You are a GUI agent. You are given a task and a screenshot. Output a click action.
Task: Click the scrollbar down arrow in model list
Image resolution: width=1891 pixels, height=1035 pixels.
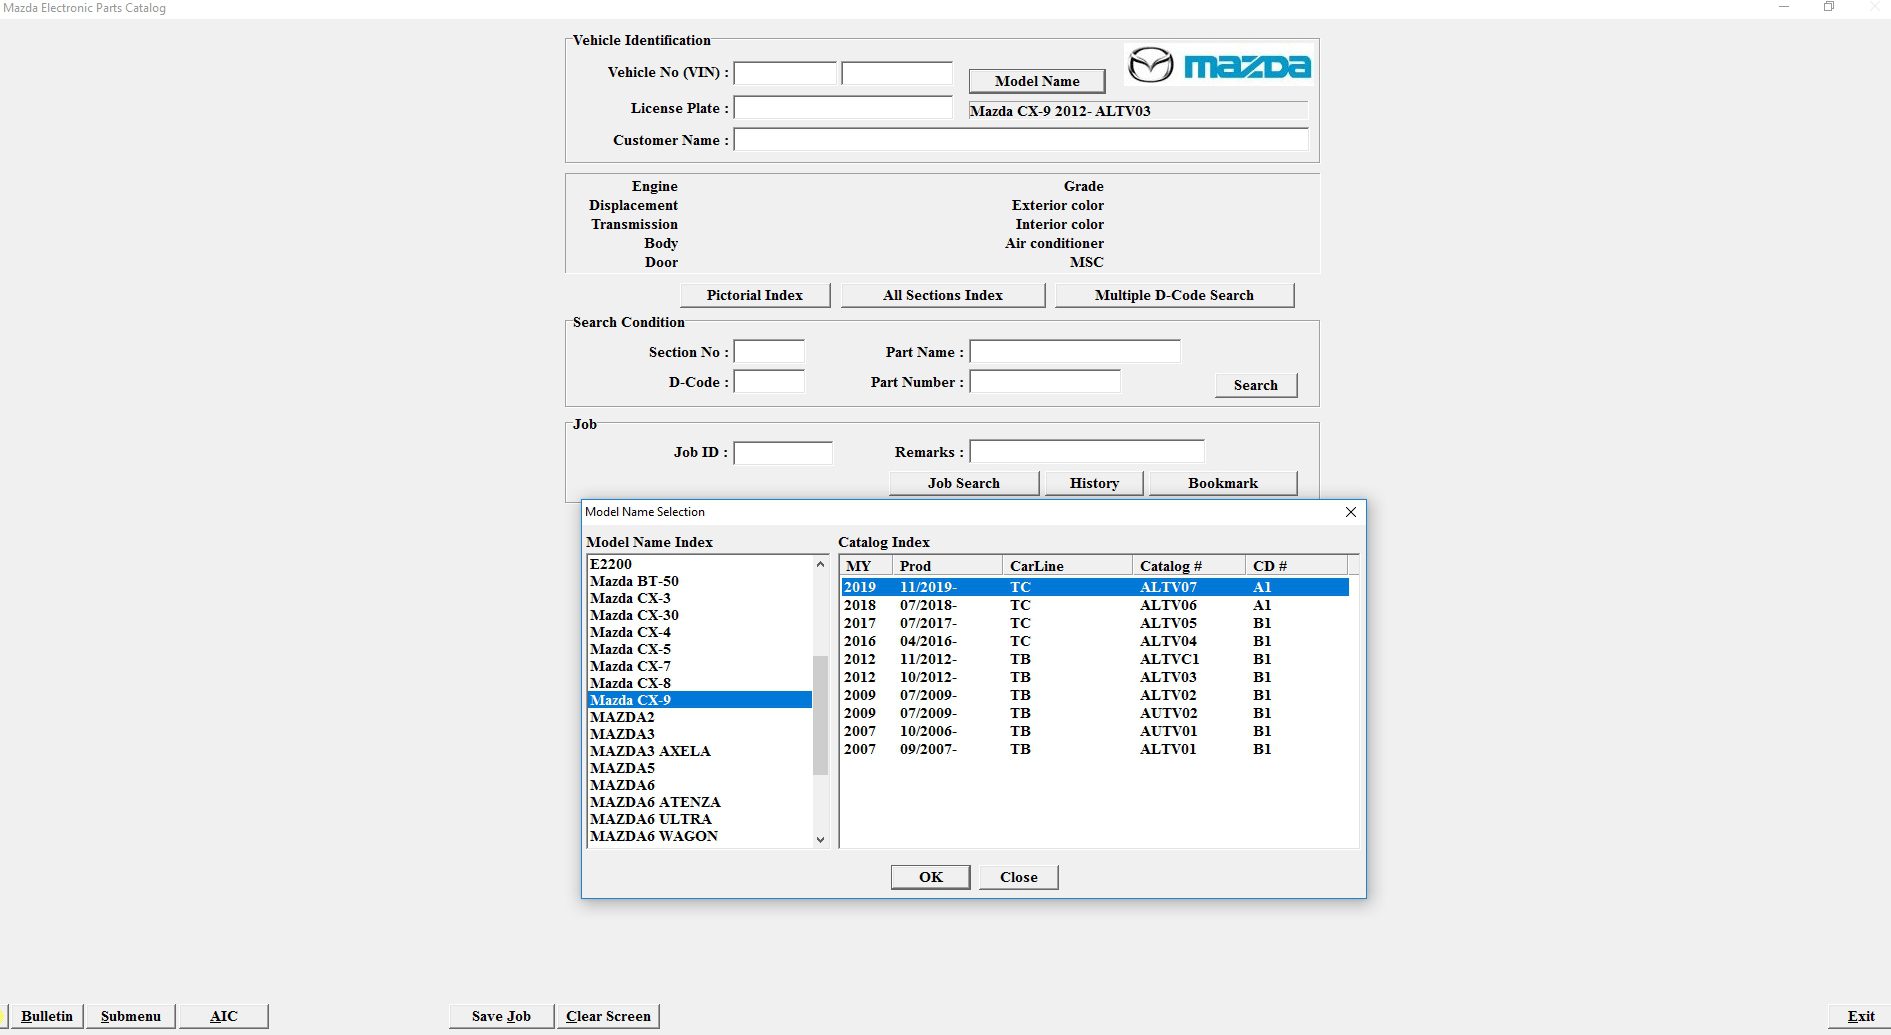click(820, 839)
